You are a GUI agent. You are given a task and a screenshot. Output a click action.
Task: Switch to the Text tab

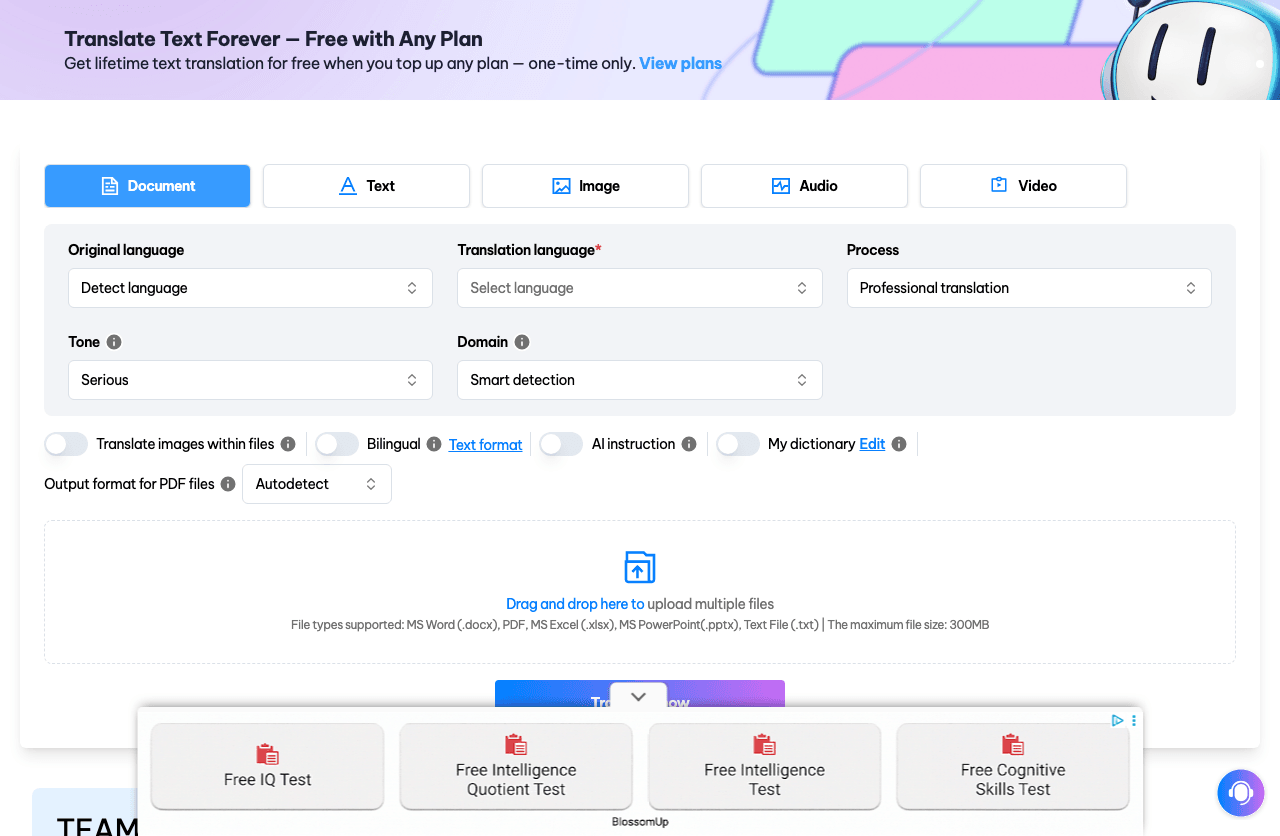tap(366, 186)
